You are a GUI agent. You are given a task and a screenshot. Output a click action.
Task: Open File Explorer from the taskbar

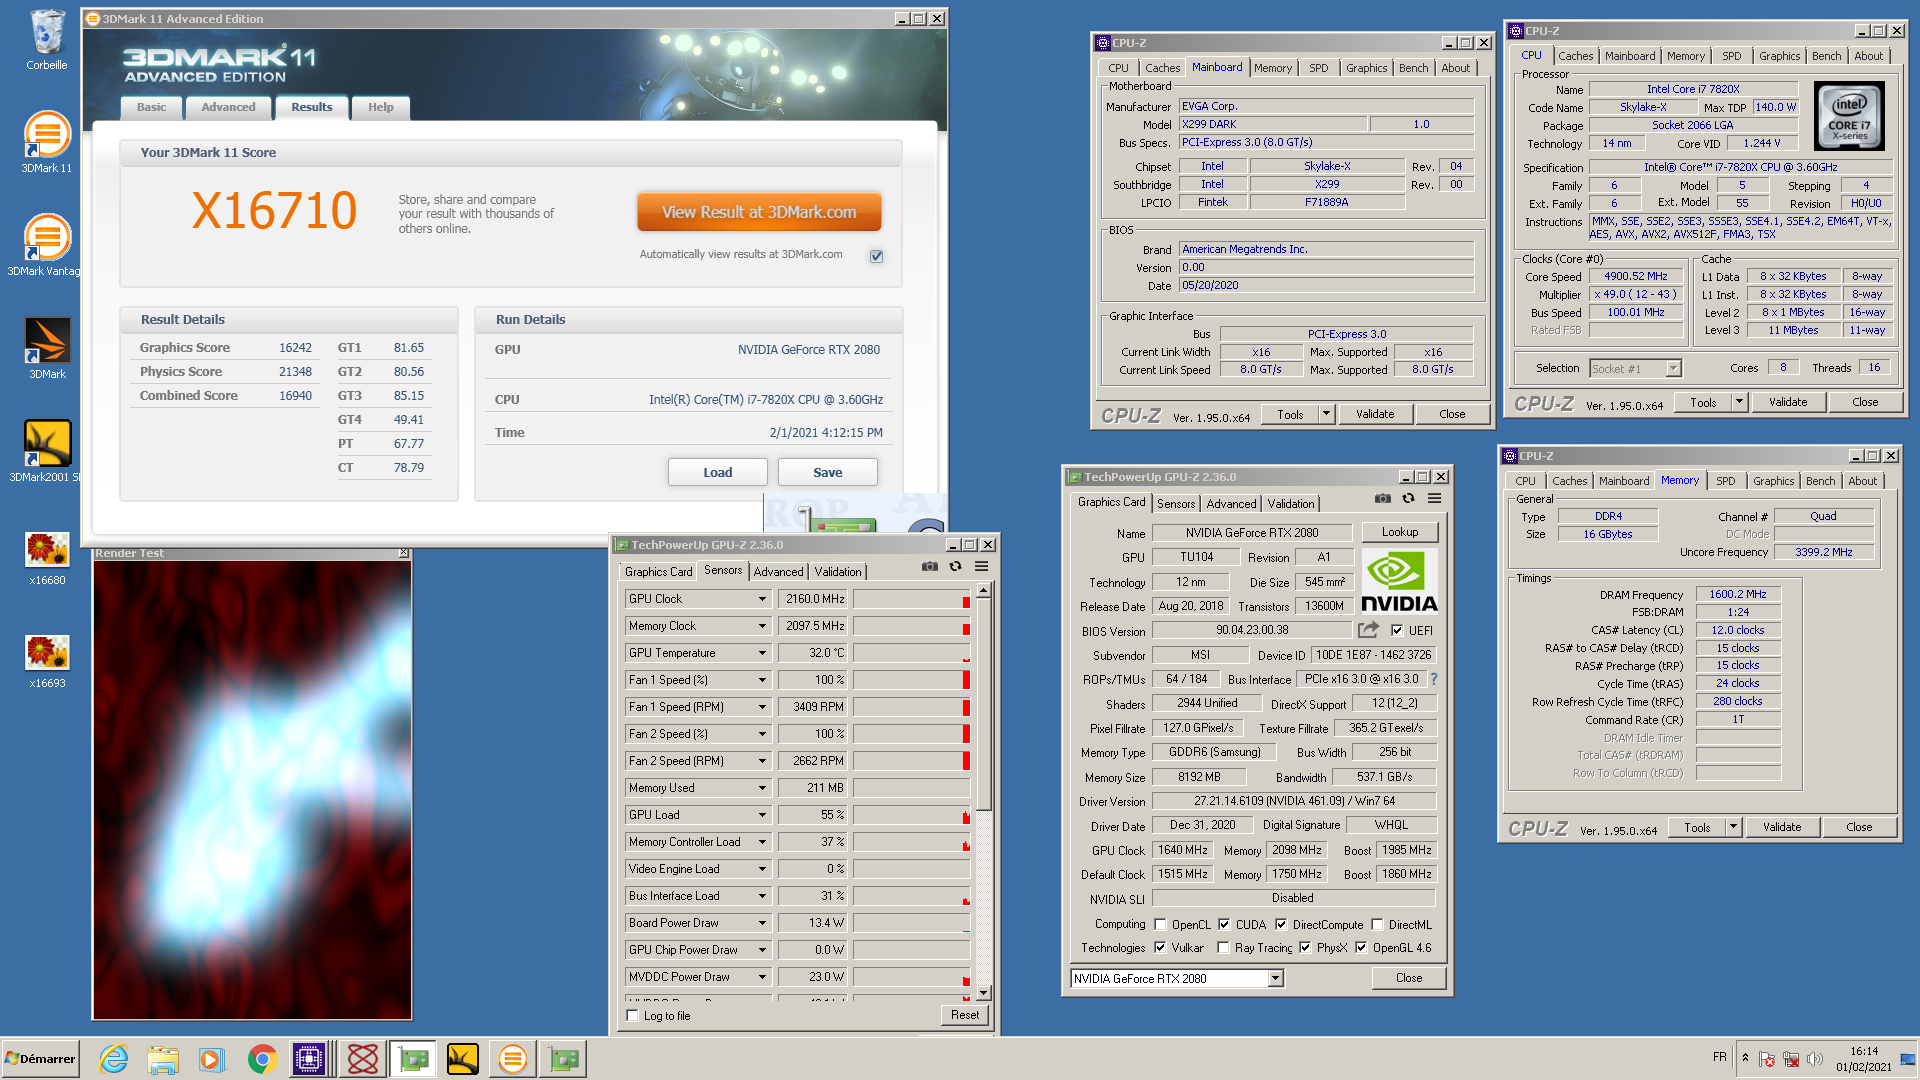(x=163, y=1059)
